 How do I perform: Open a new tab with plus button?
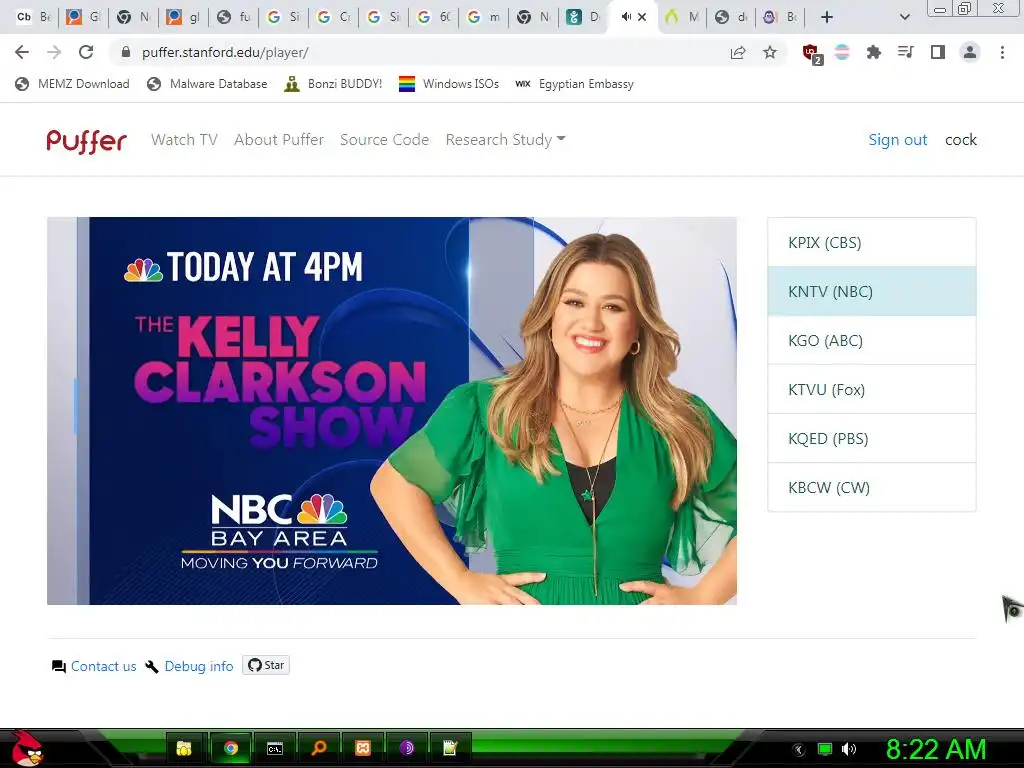[x=827, y=17]
